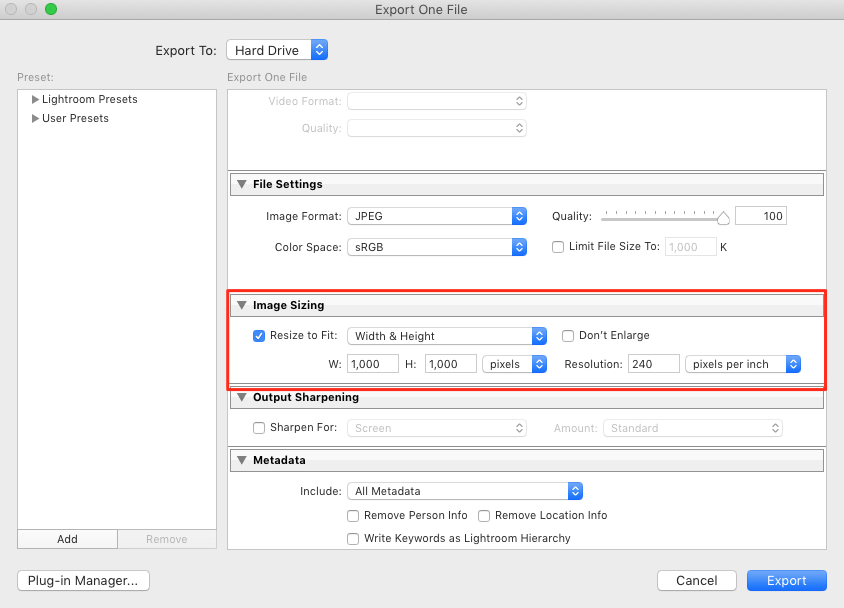
Task: Collapse the File Settings section
Action: pos(242,184)
